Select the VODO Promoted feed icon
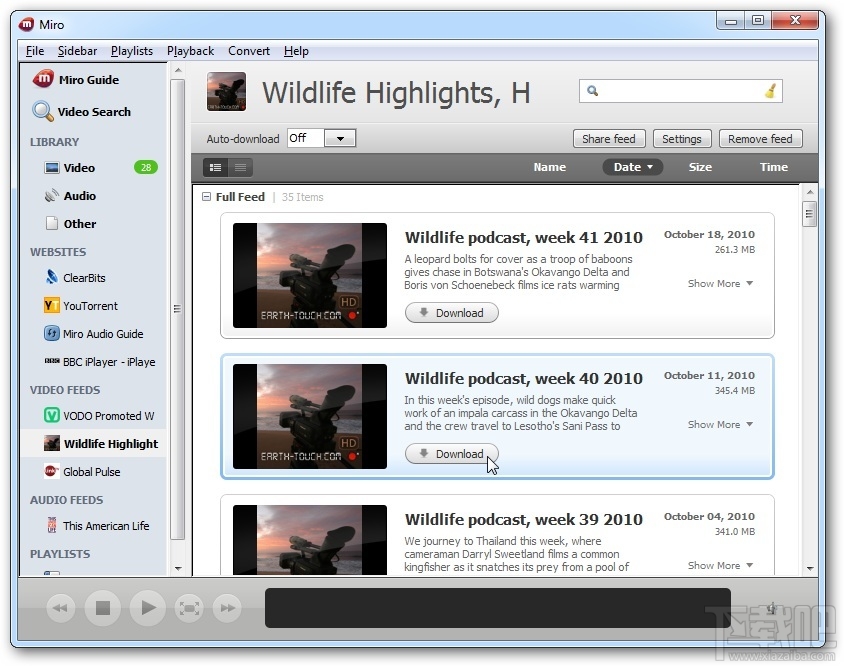The width and height of the screenshot is (844, 666). tap(52, 415)
